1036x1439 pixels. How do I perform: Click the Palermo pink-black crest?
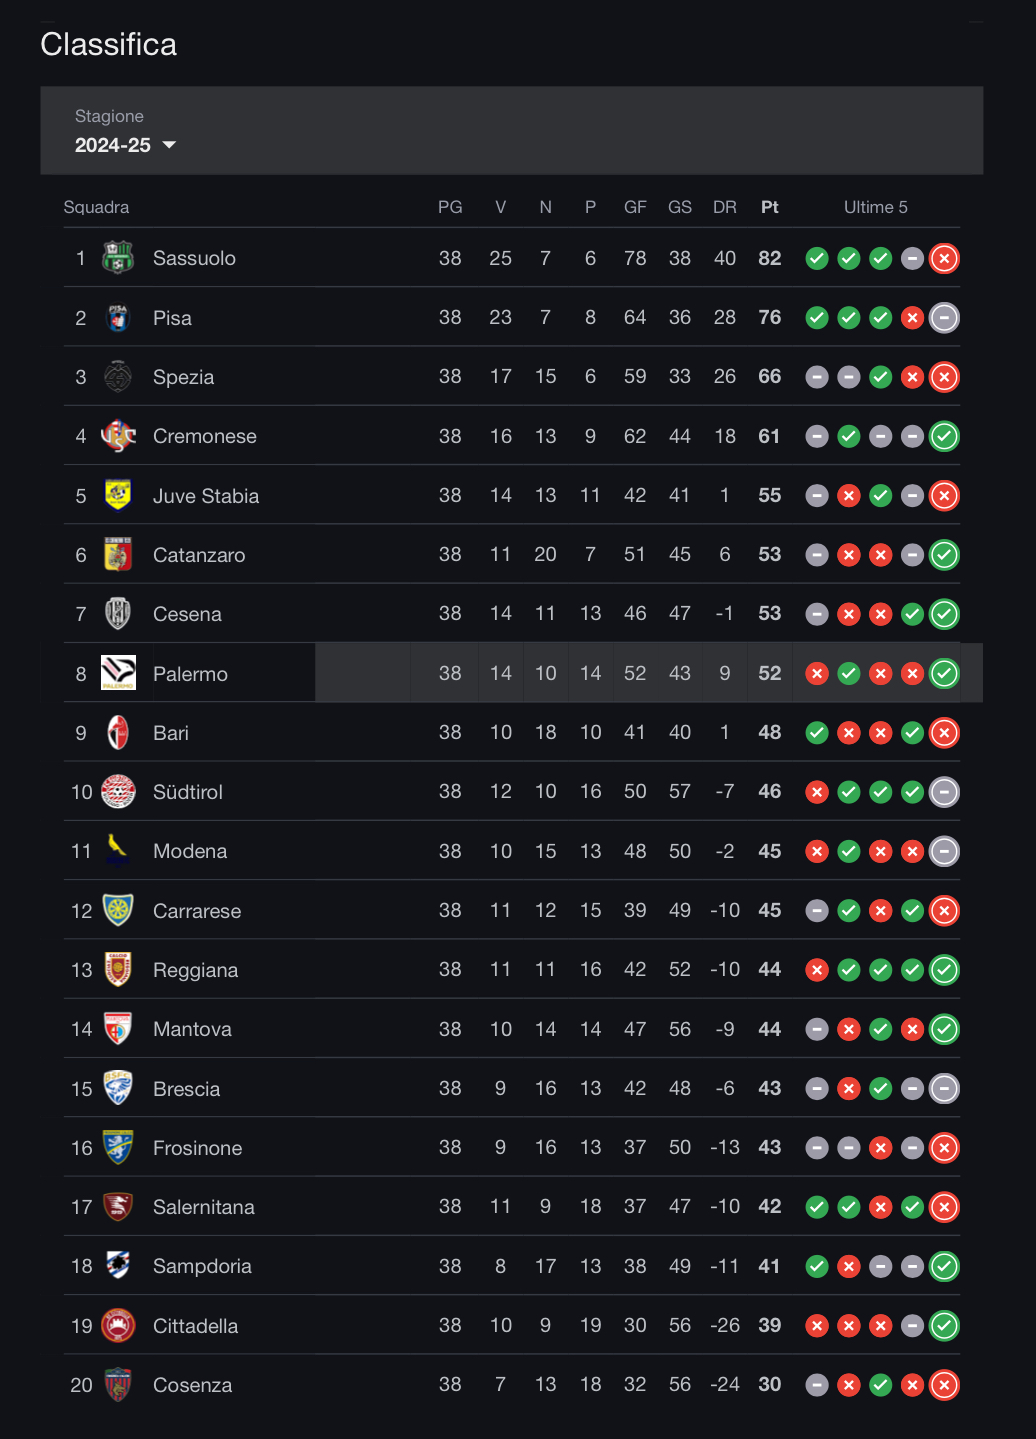tap(118, 673)
